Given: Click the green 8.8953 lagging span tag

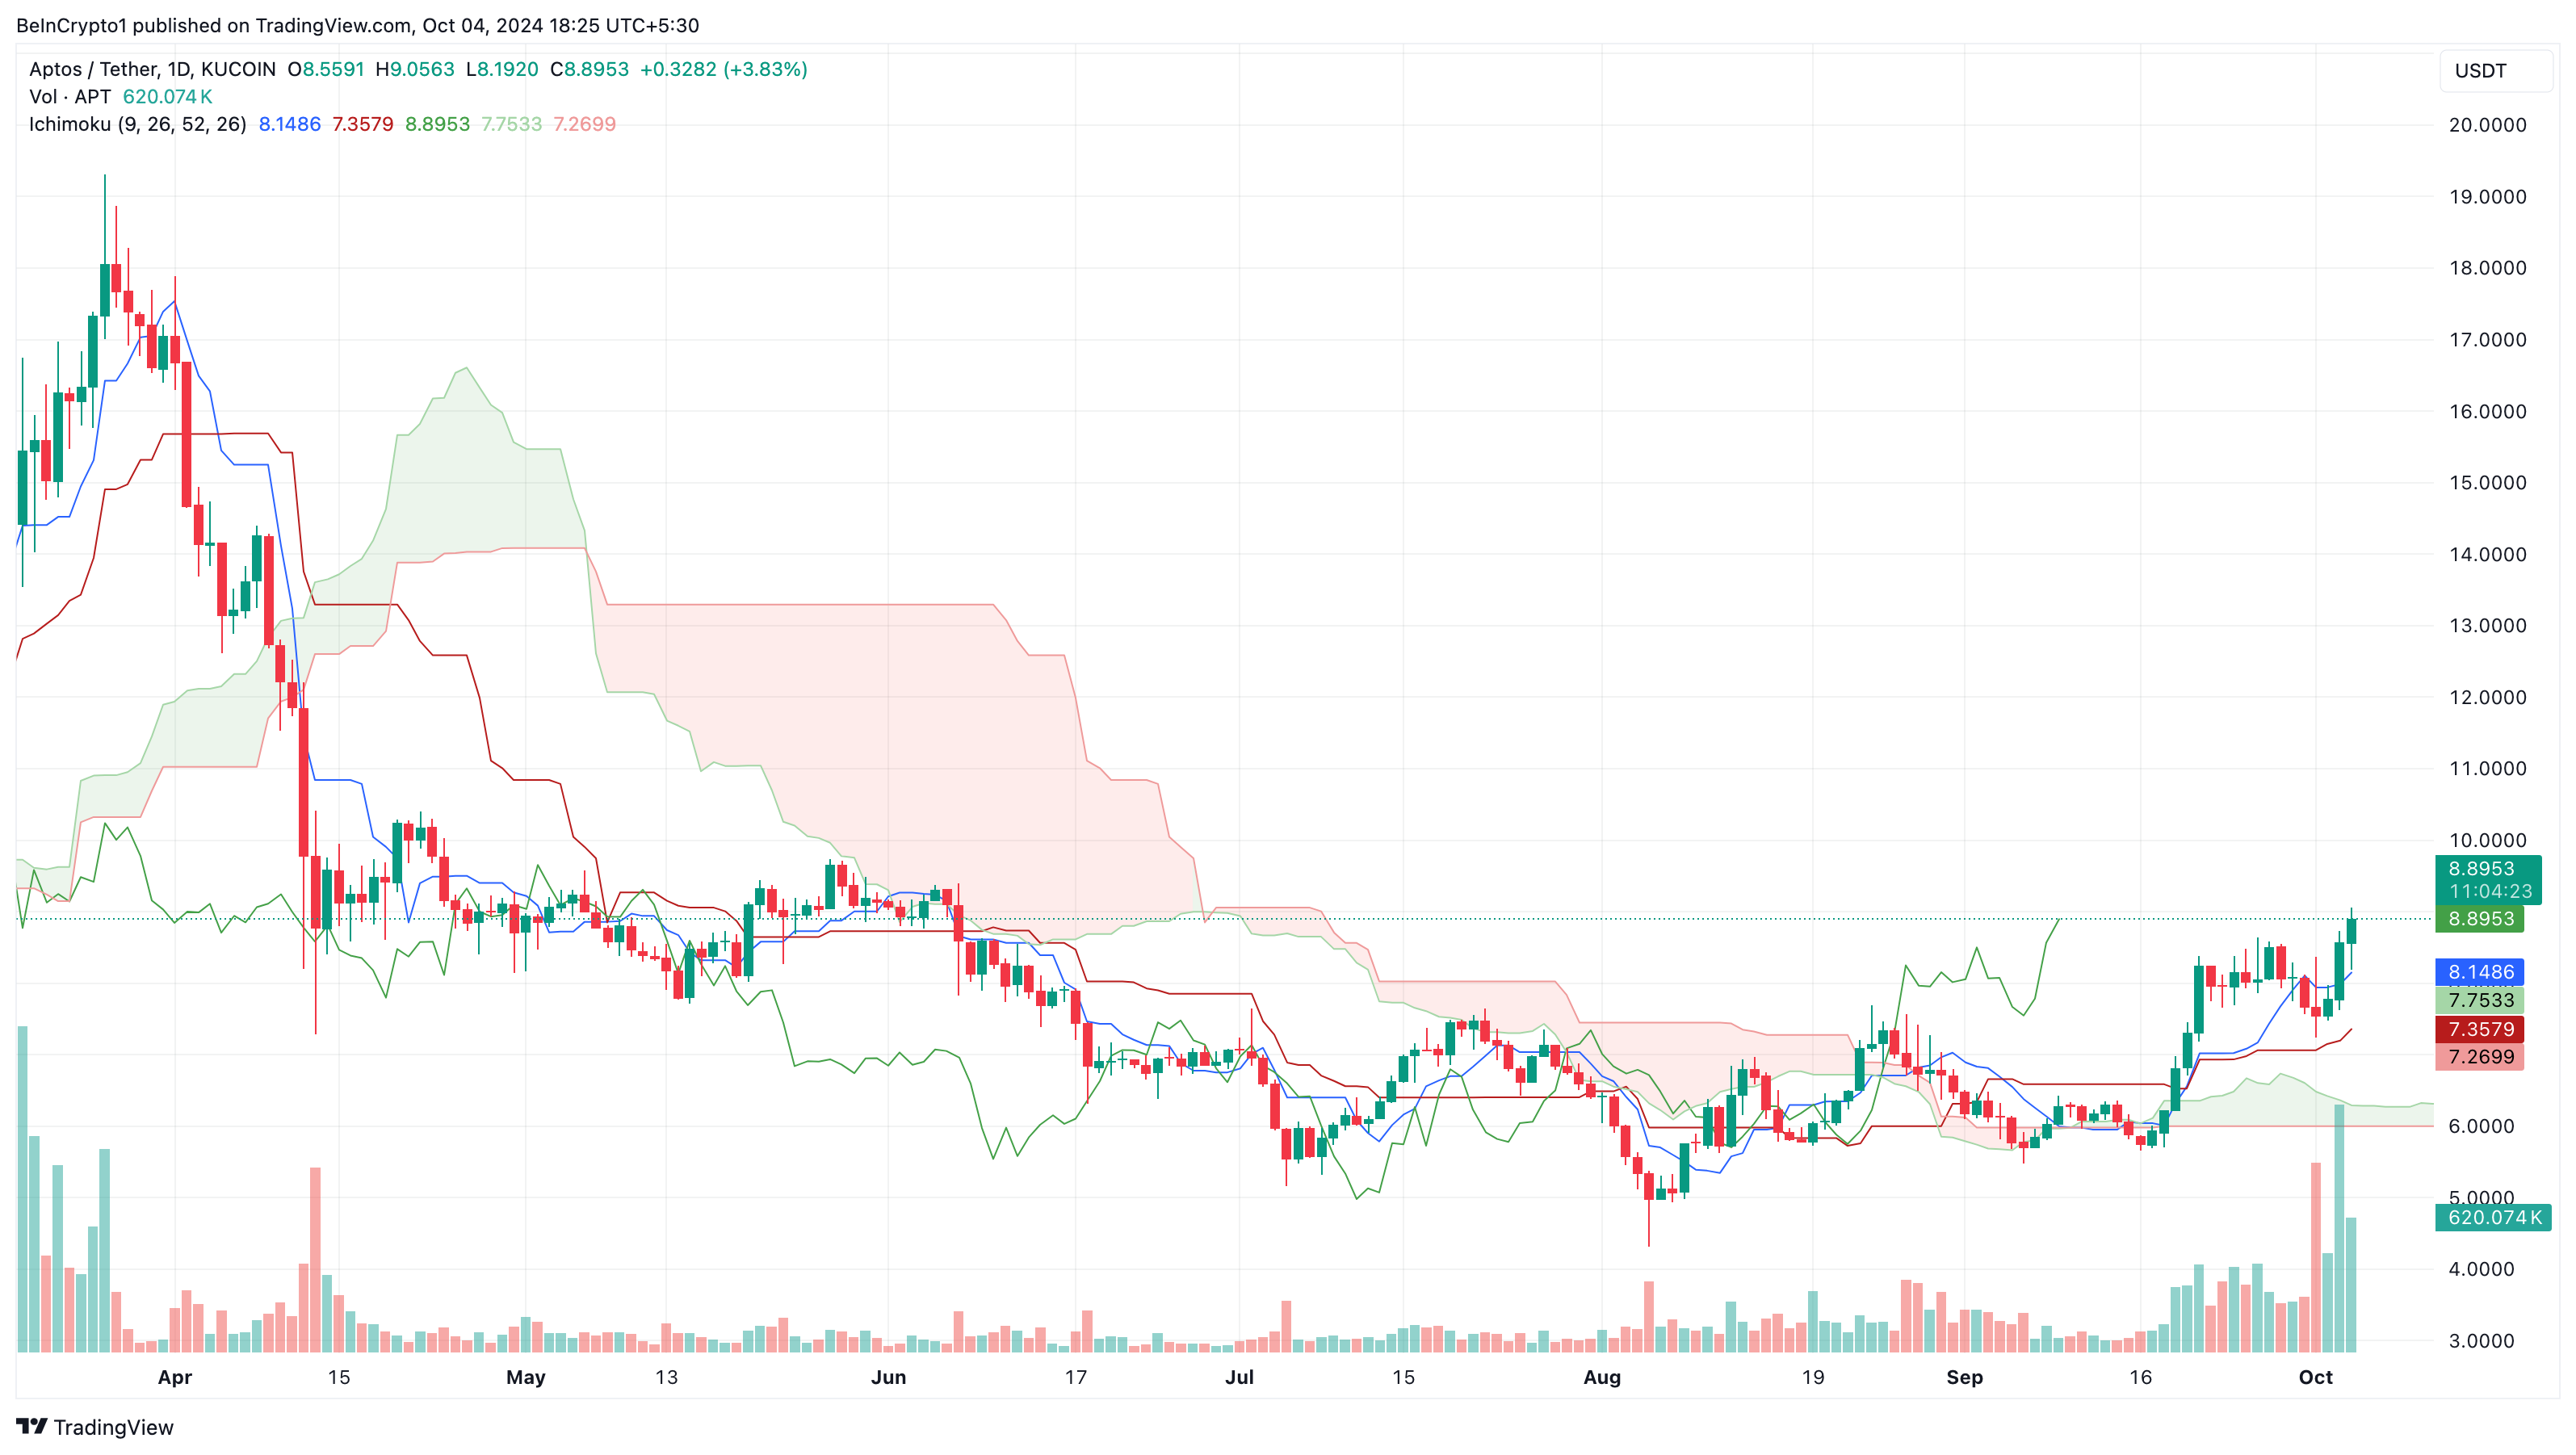Looking at the screenshot, I should (x=2479, y=919).
